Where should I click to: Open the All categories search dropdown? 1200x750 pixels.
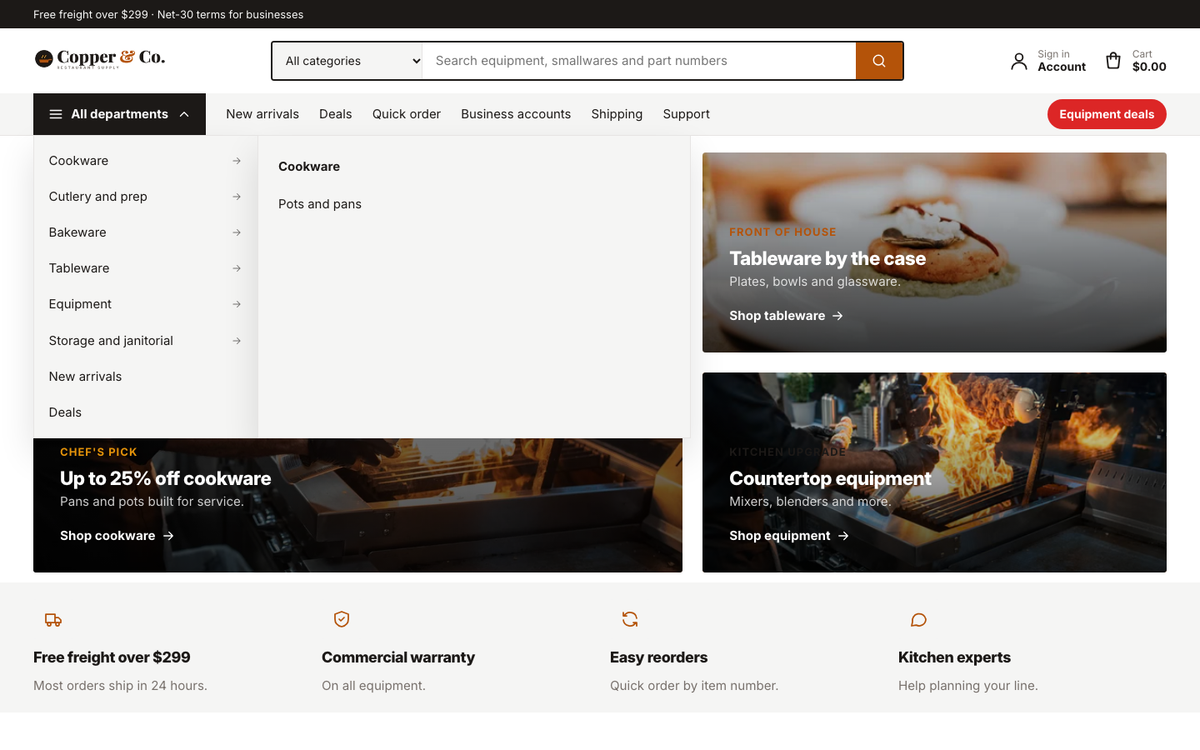(348, 61)
